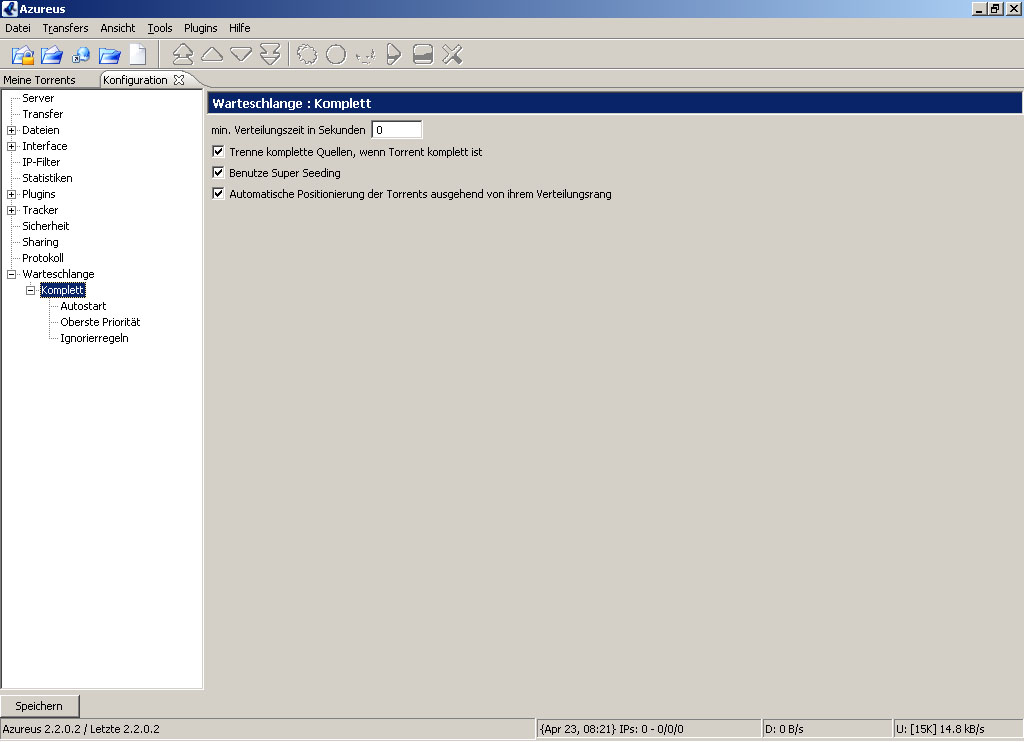This screenshot has width=1024, height=742.
Task: Click the open folder icon
Action: coord(110,55)
